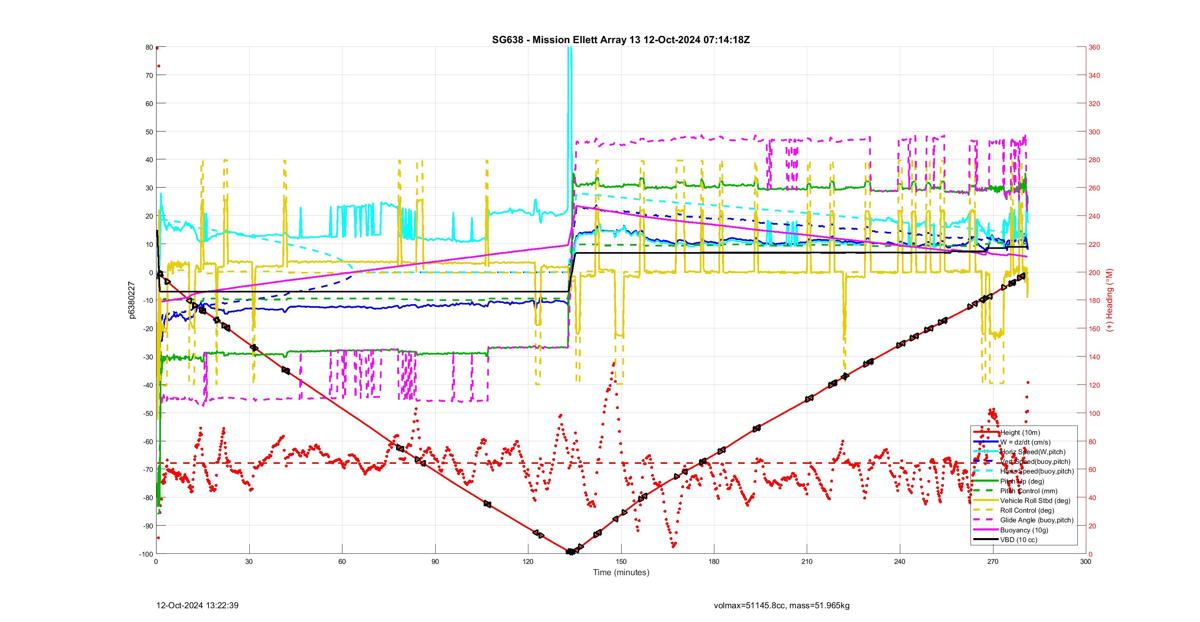The height and width of the screenshot is (622, 1200).
Task: Select the 'Glide Angle (buoy,pitch)' legend entry
Action: 1037,520
